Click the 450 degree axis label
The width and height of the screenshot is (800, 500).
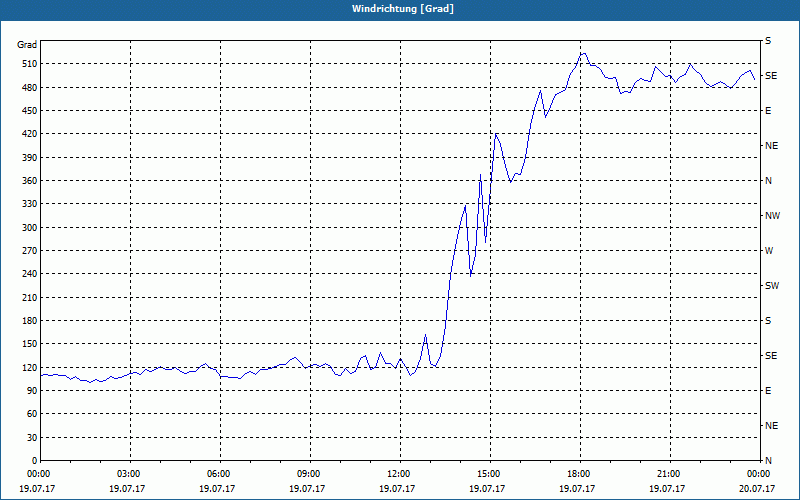(x=29, y=111)
